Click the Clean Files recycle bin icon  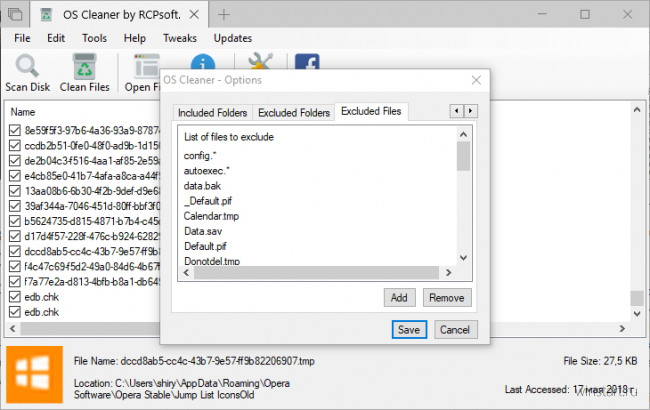click(85, 66)
